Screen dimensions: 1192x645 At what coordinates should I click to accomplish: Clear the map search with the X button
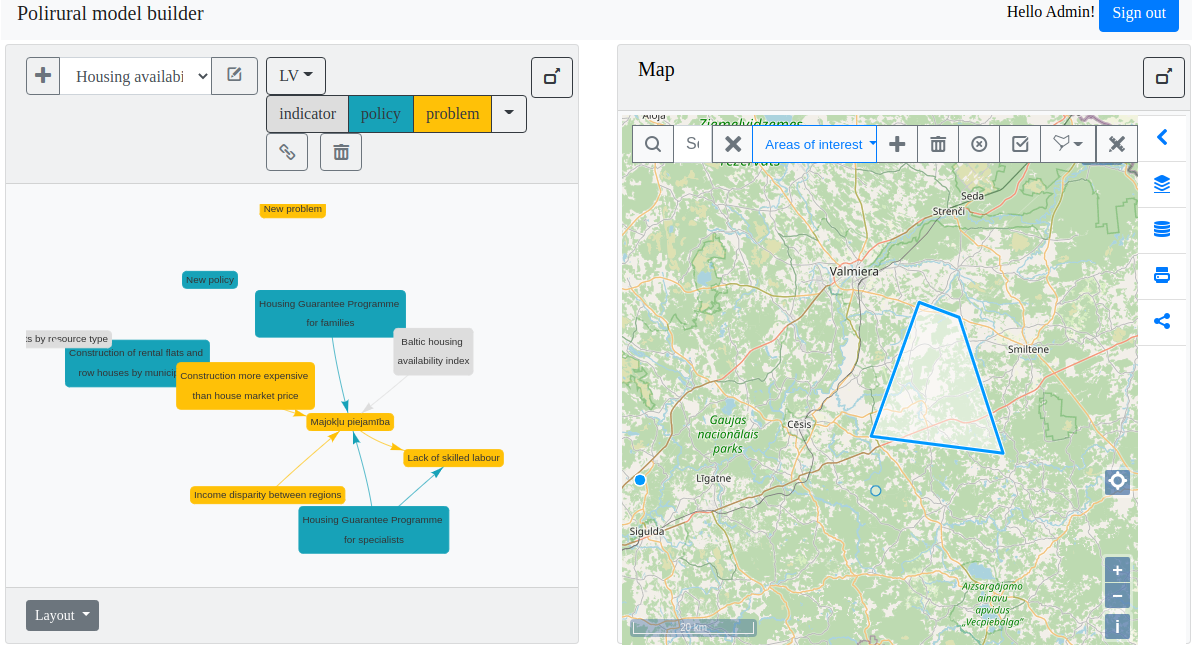[x=733, y=144]
